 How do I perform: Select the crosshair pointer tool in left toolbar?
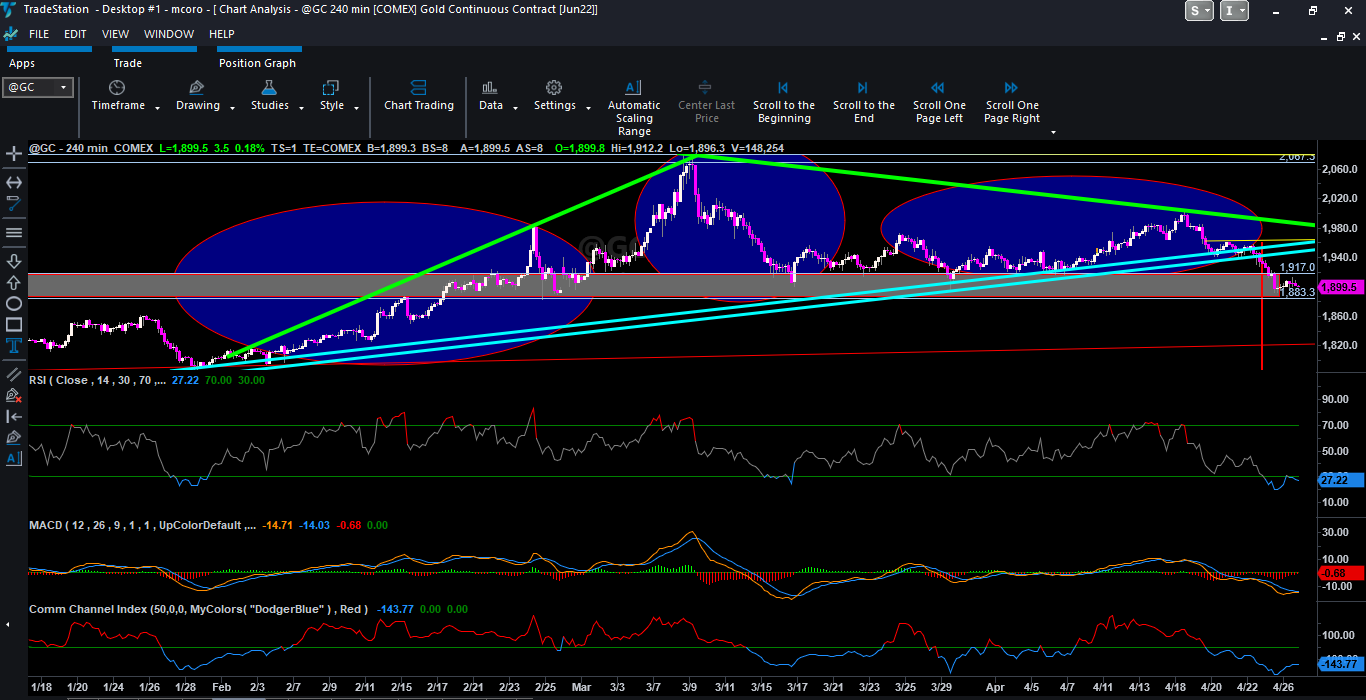coord(14,154)
